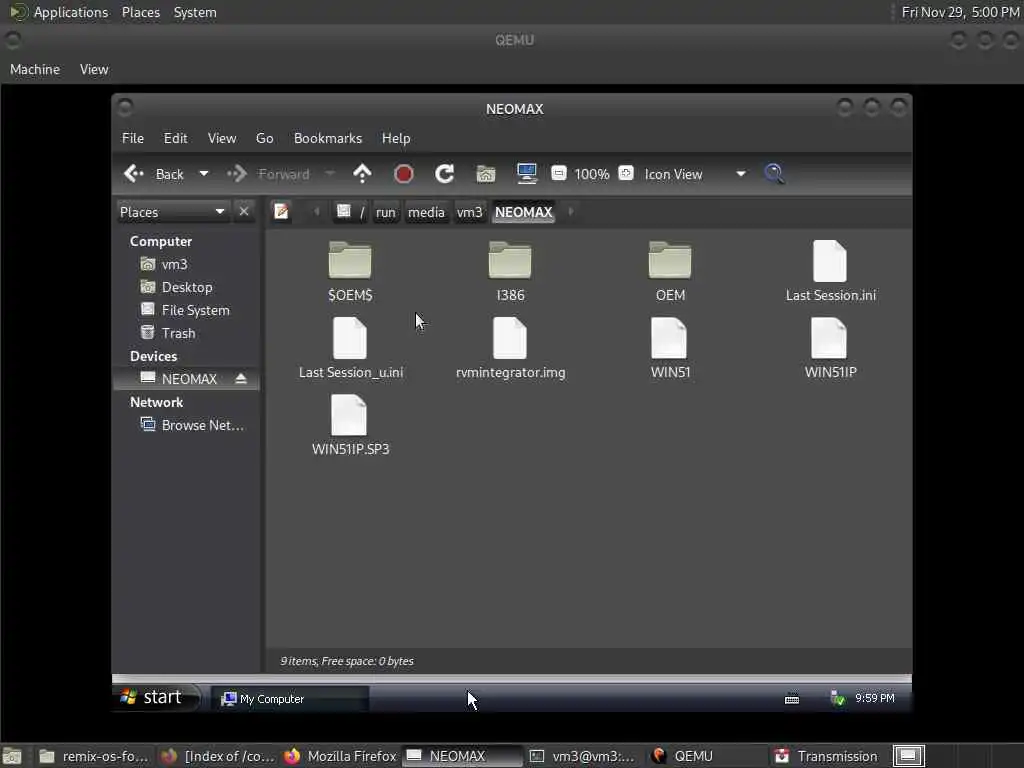Open the Places sidebar selector dropdown
The height and width of the screenshot is (768, 1024).
click(172, 212)
